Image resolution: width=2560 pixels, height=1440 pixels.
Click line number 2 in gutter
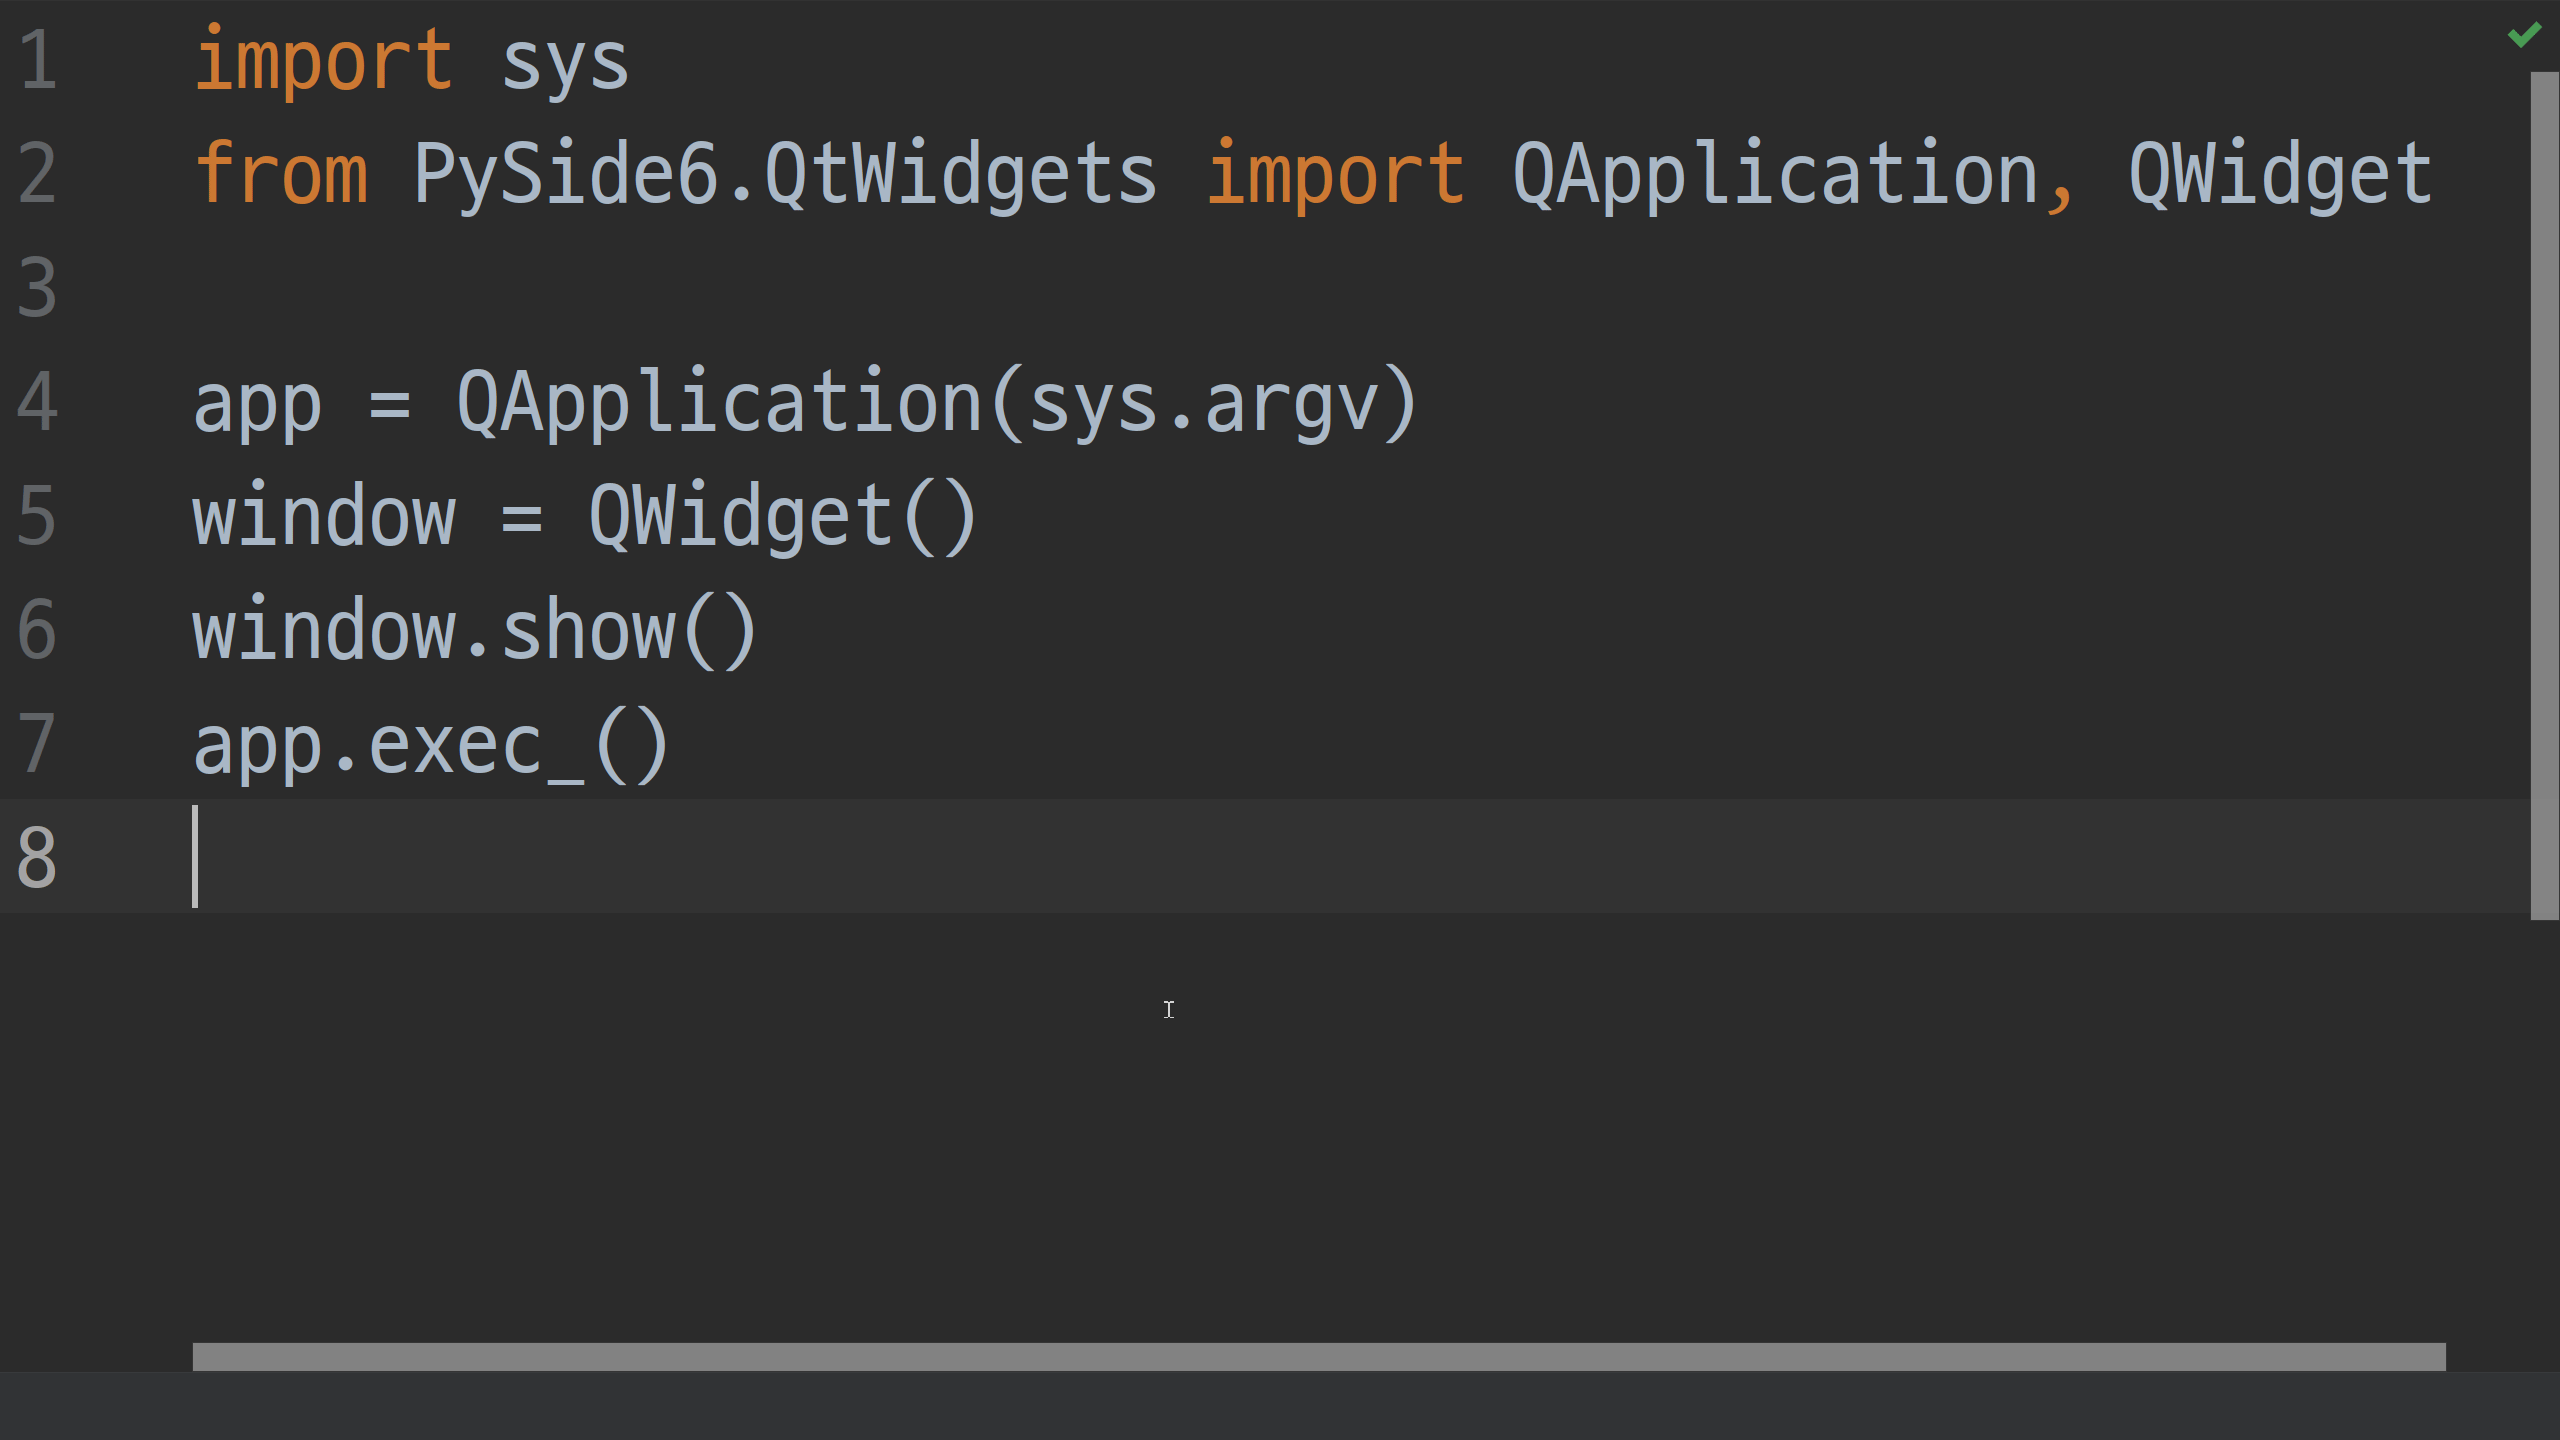click(38, 174)
